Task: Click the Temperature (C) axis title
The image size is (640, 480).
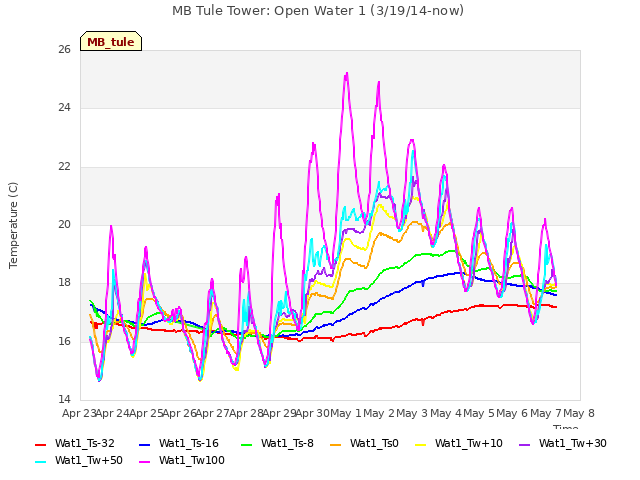Action: pyautogui.click(x=13, y=225)
